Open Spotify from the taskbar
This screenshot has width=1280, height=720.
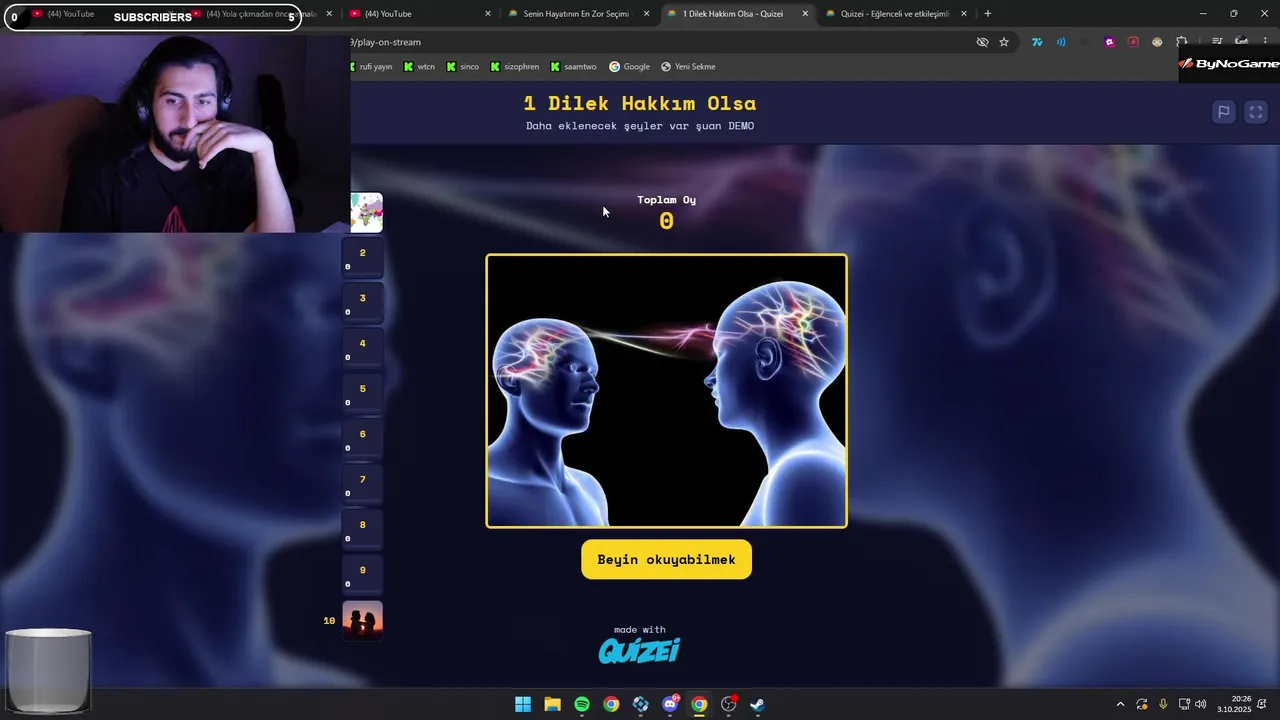[x=582, y=704]
